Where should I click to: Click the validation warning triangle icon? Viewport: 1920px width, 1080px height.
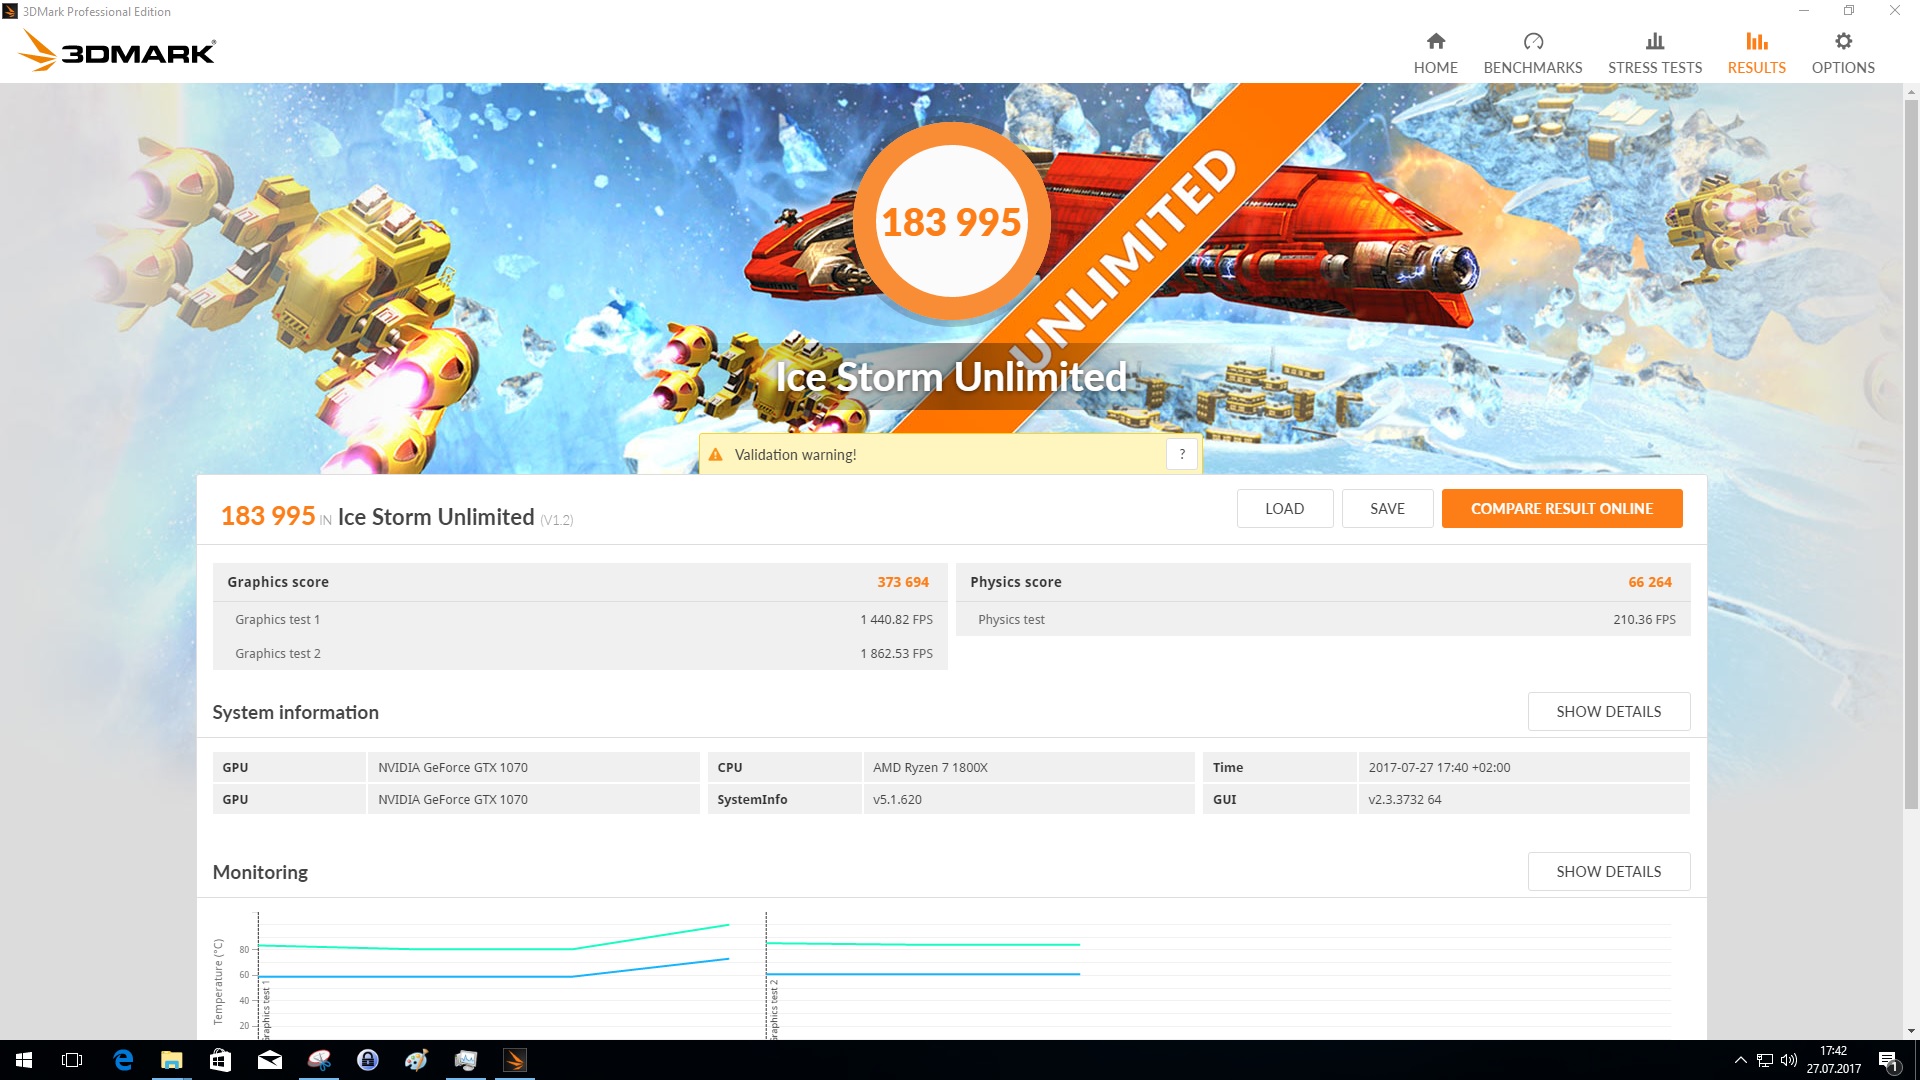(x=716, y=455)
